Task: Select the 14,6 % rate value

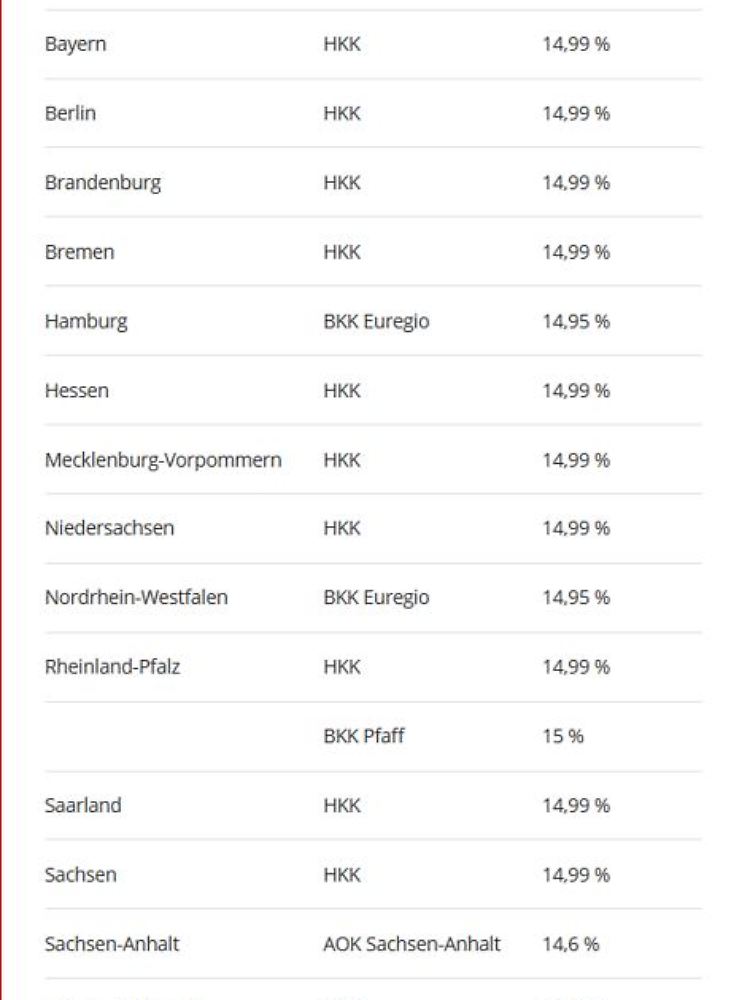Action: 571,944
